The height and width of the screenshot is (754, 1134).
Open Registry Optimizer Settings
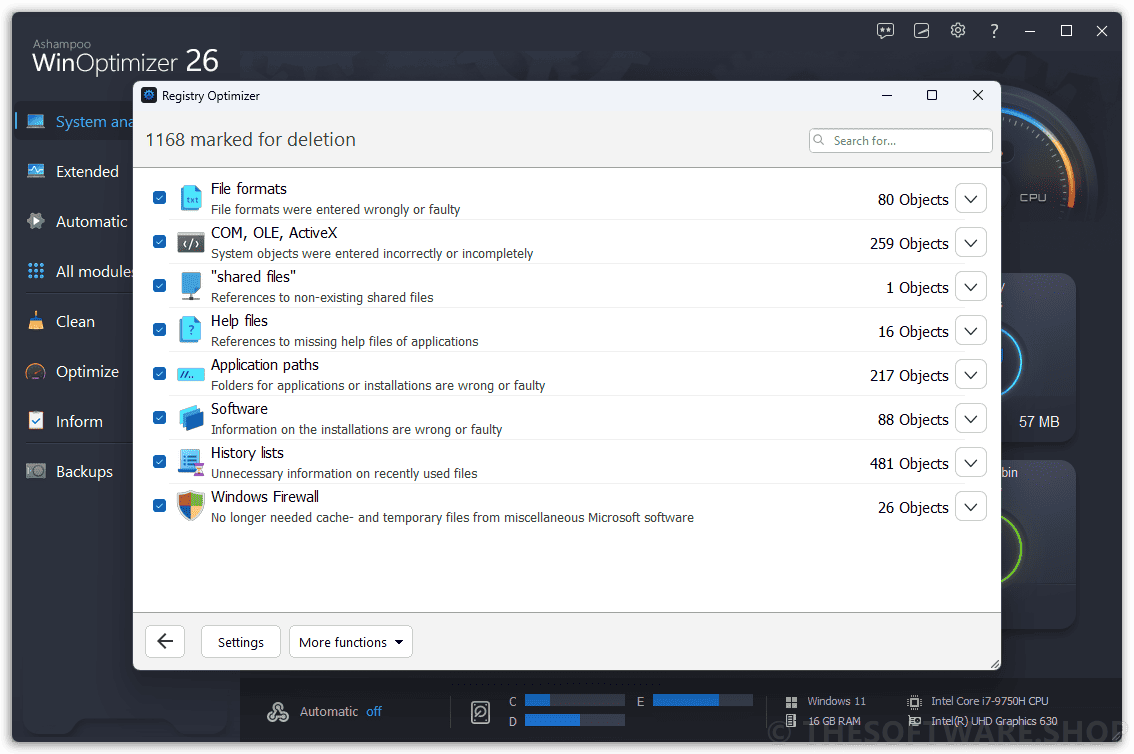click(x=241, y=642)
